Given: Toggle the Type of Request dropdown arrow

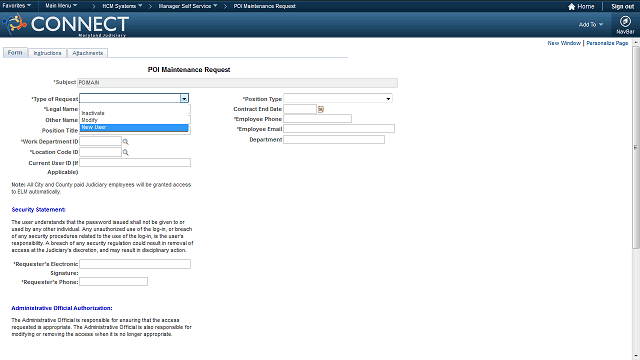Looking at the screenshot, I should [x=184, y=98].
